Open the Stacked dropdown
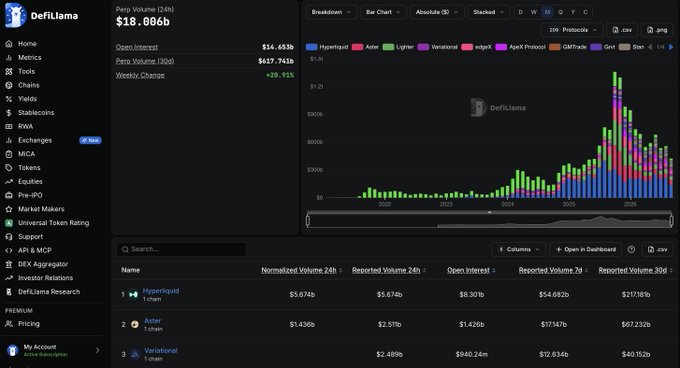Image resolution: width=680 pixels, height=368 pixels. tap(488, 12)
